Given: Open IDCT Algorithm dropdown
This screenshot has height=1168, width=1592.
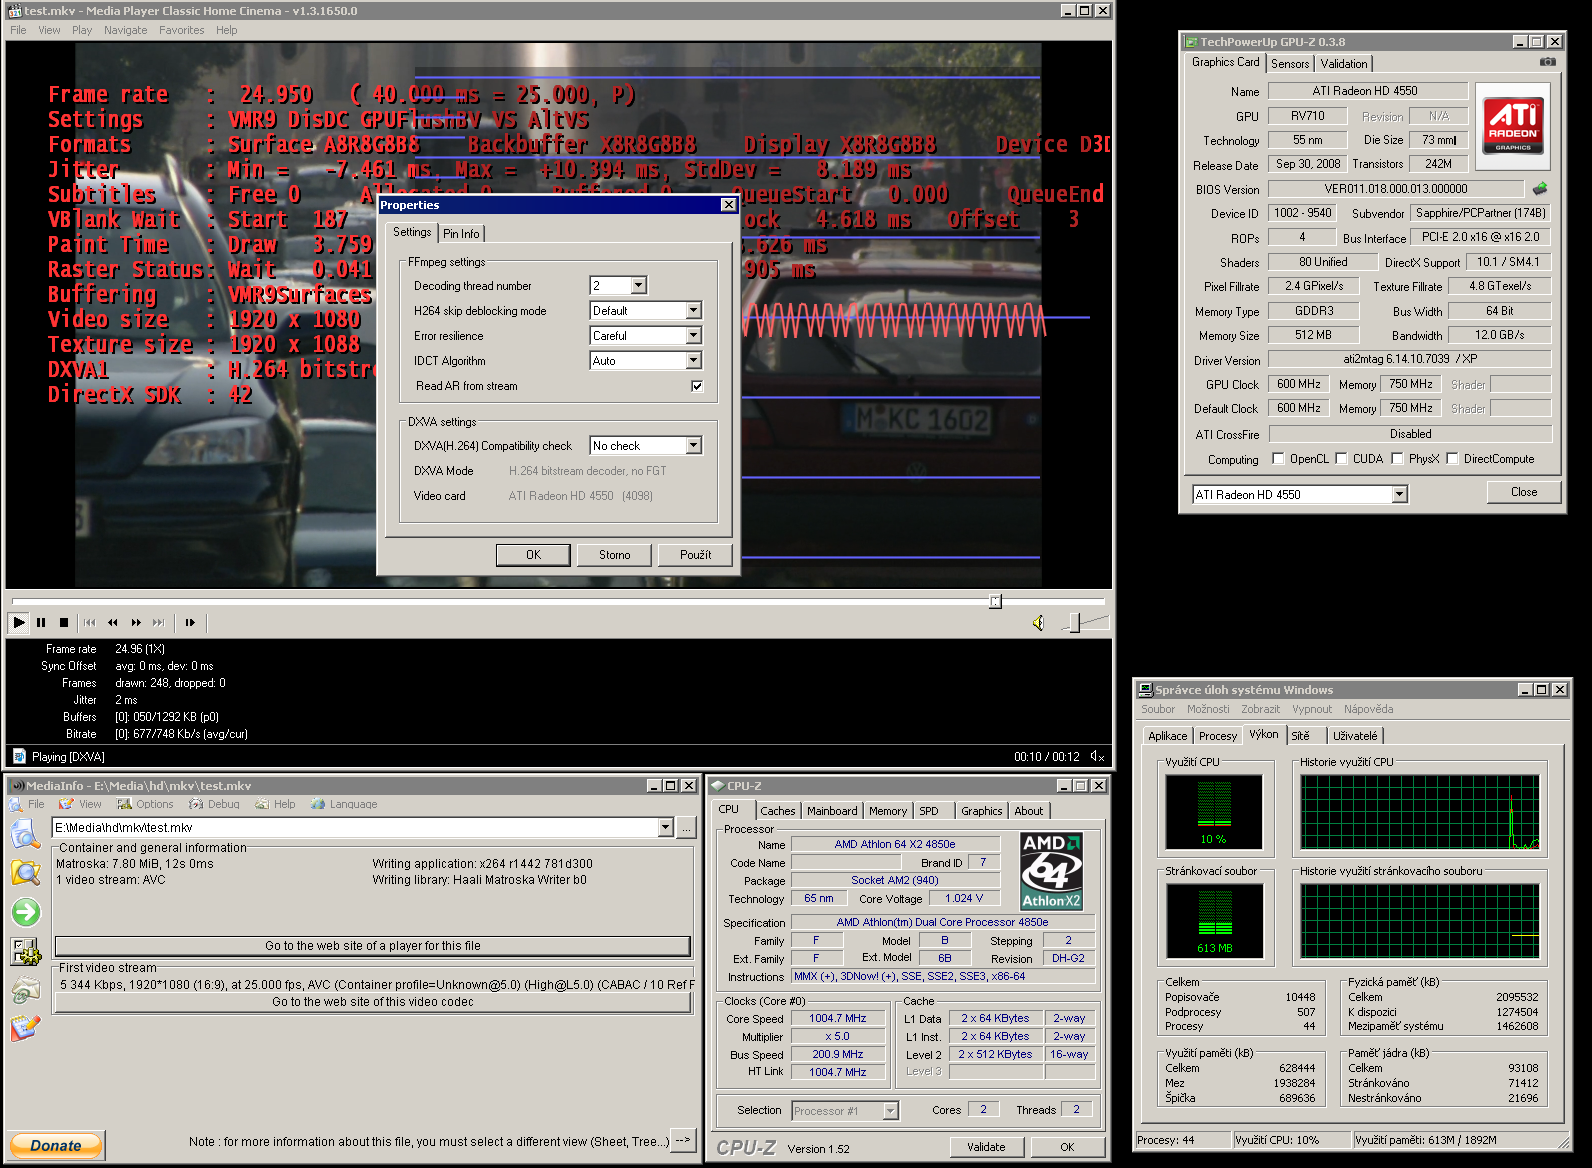Looking at the screenshot, I should [x=693, y=361].
